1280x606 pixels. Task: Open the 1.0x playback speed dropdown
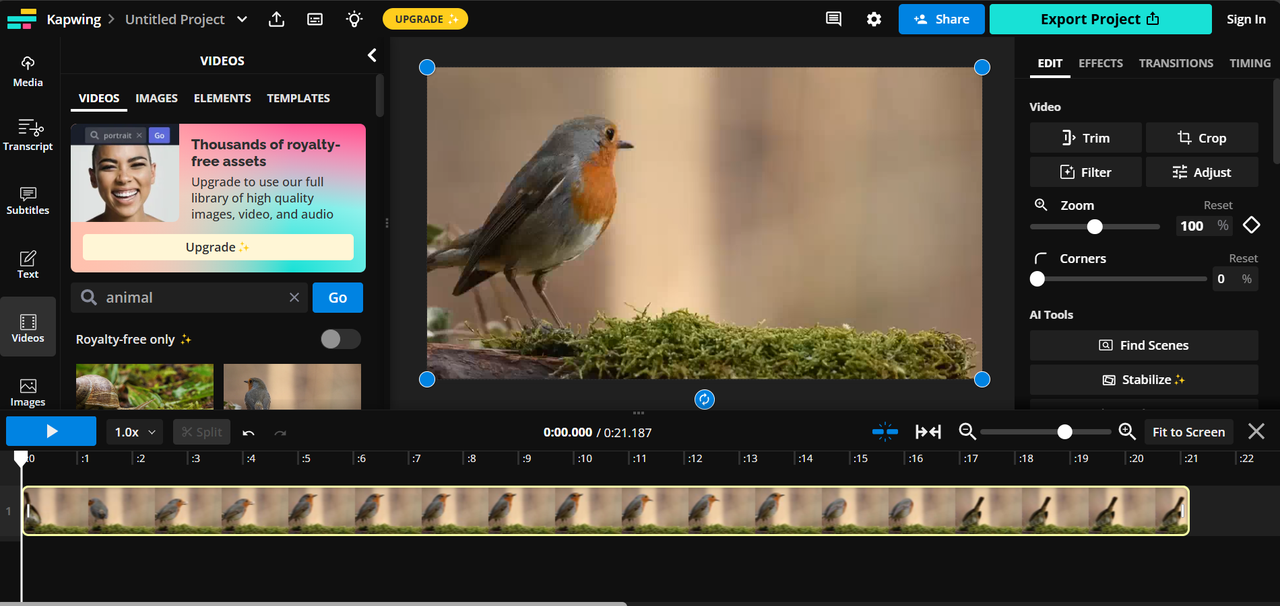point(136,432)
